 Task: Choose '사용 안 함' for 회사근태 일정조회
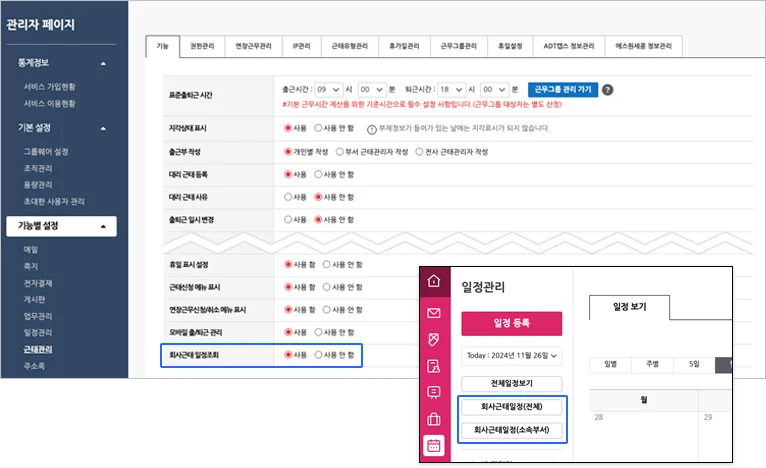pyautogui.click(x=319, y=355)
